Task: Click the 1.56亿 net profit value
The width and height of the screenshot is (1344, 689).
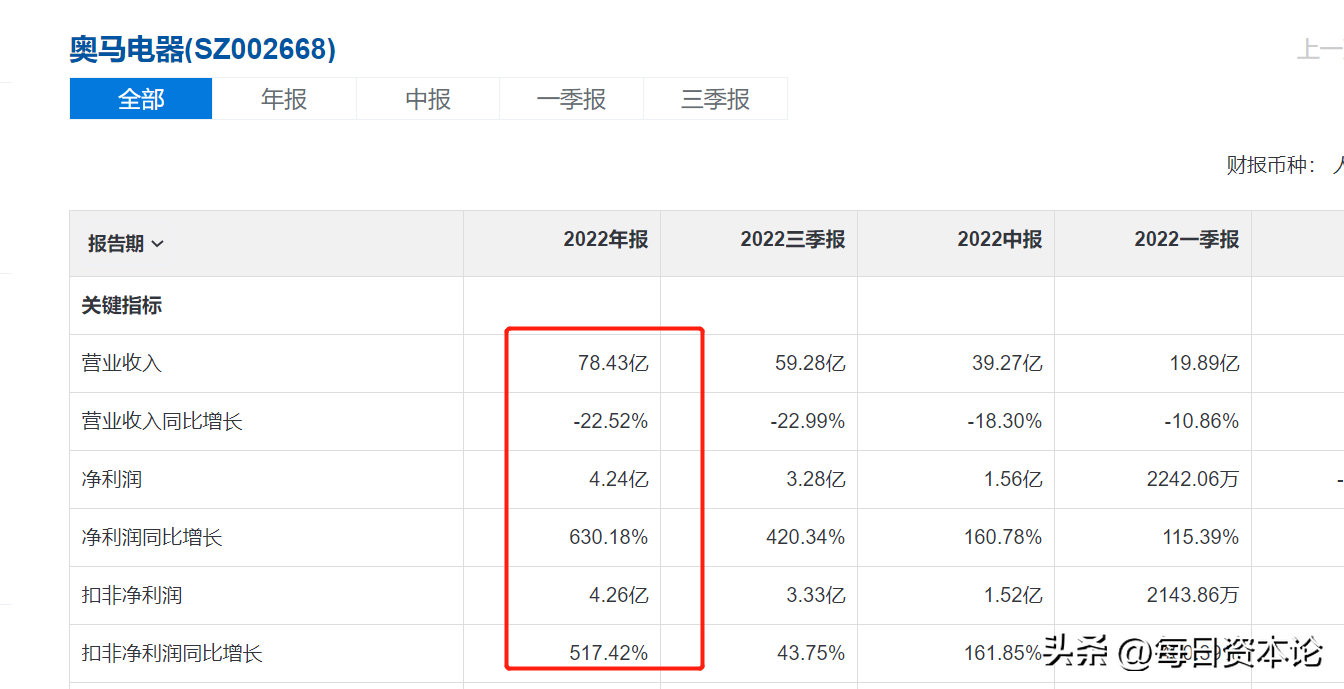Action: click(x=1012, y=479)
